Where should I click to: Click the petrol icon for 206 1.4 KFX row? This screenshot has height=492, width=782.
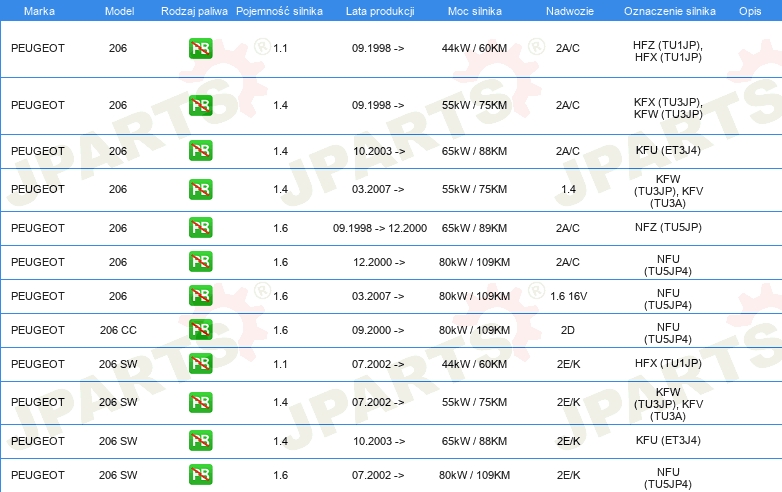pos(200,105)
